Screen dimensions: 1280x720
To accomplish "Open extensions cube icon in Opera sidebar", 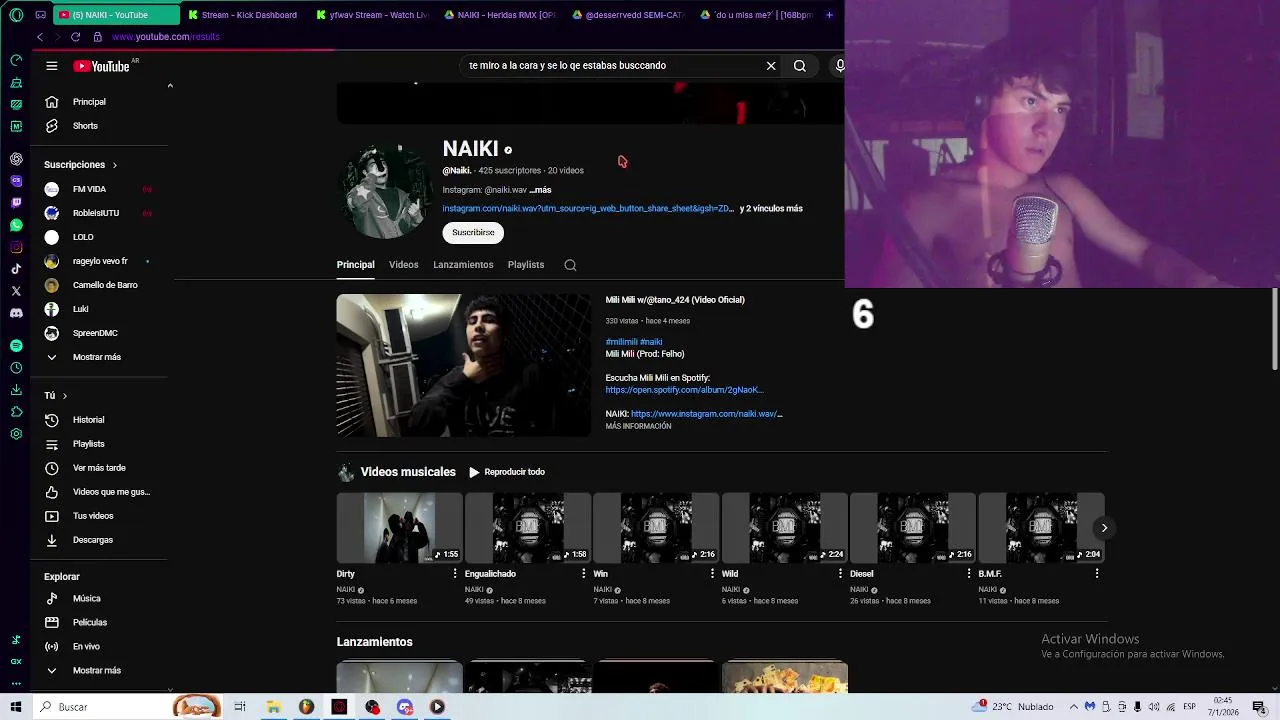I will point(16,412).
